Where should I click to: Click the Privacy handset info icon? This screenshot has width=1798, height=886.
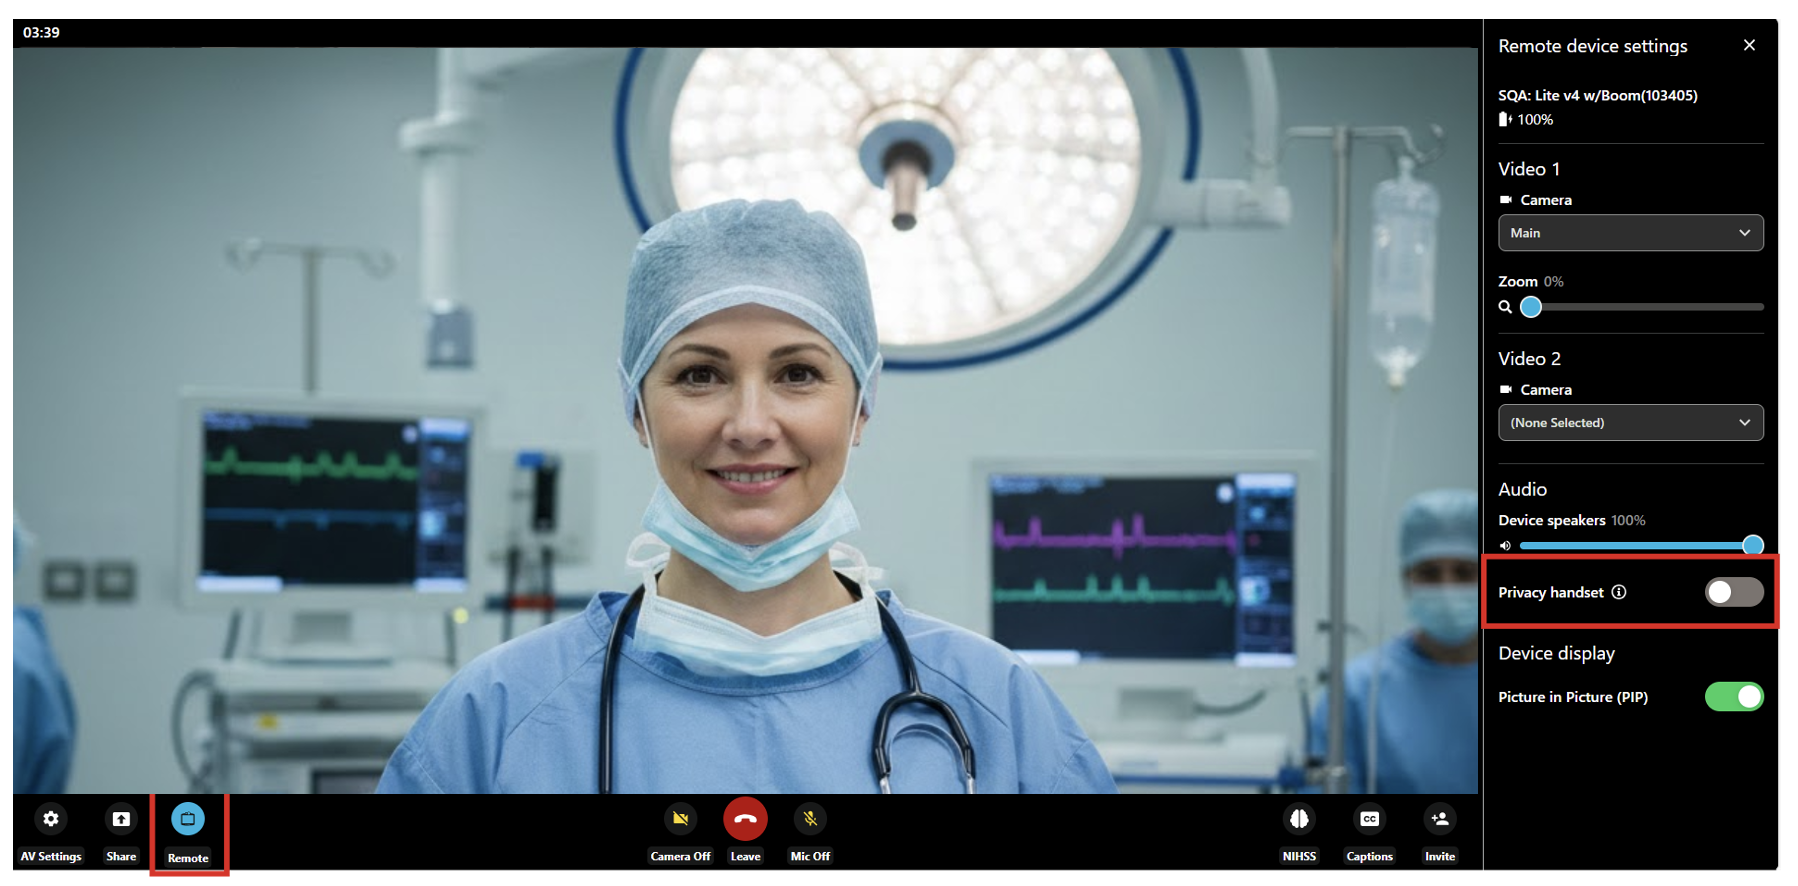[1619, 592]
